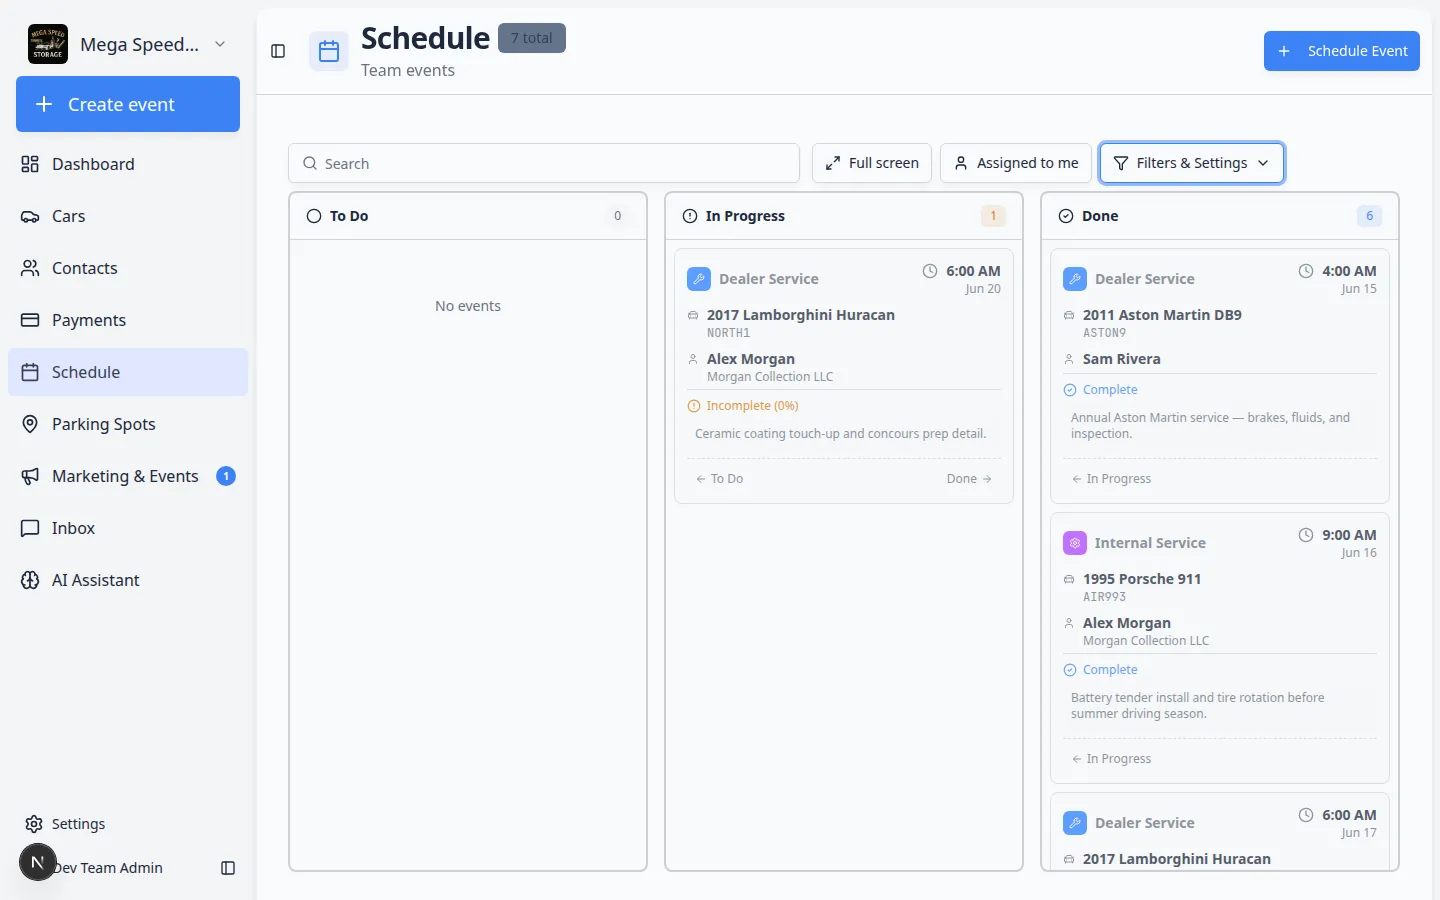Click the Done column header
This screenshot has width=1440, height=900.
(x=1220, y=216)
